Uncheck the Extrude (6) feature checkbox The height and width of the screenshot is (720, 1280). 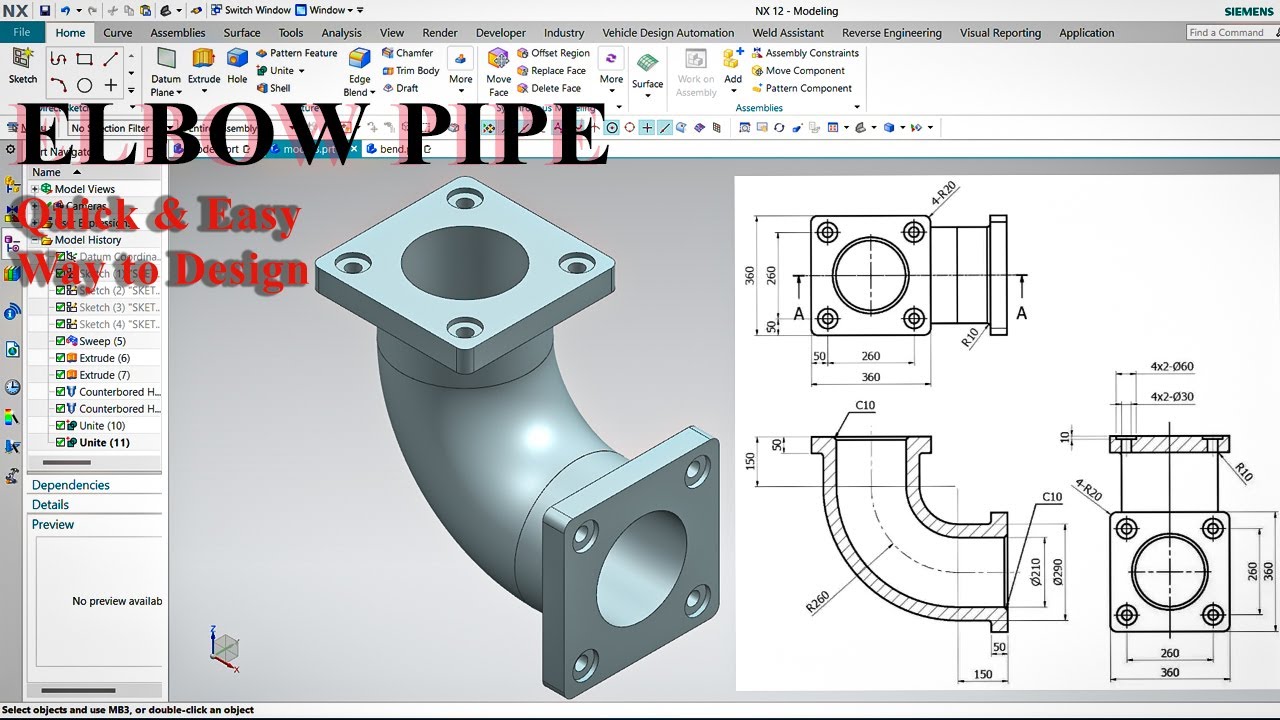(x=61, y=358)
